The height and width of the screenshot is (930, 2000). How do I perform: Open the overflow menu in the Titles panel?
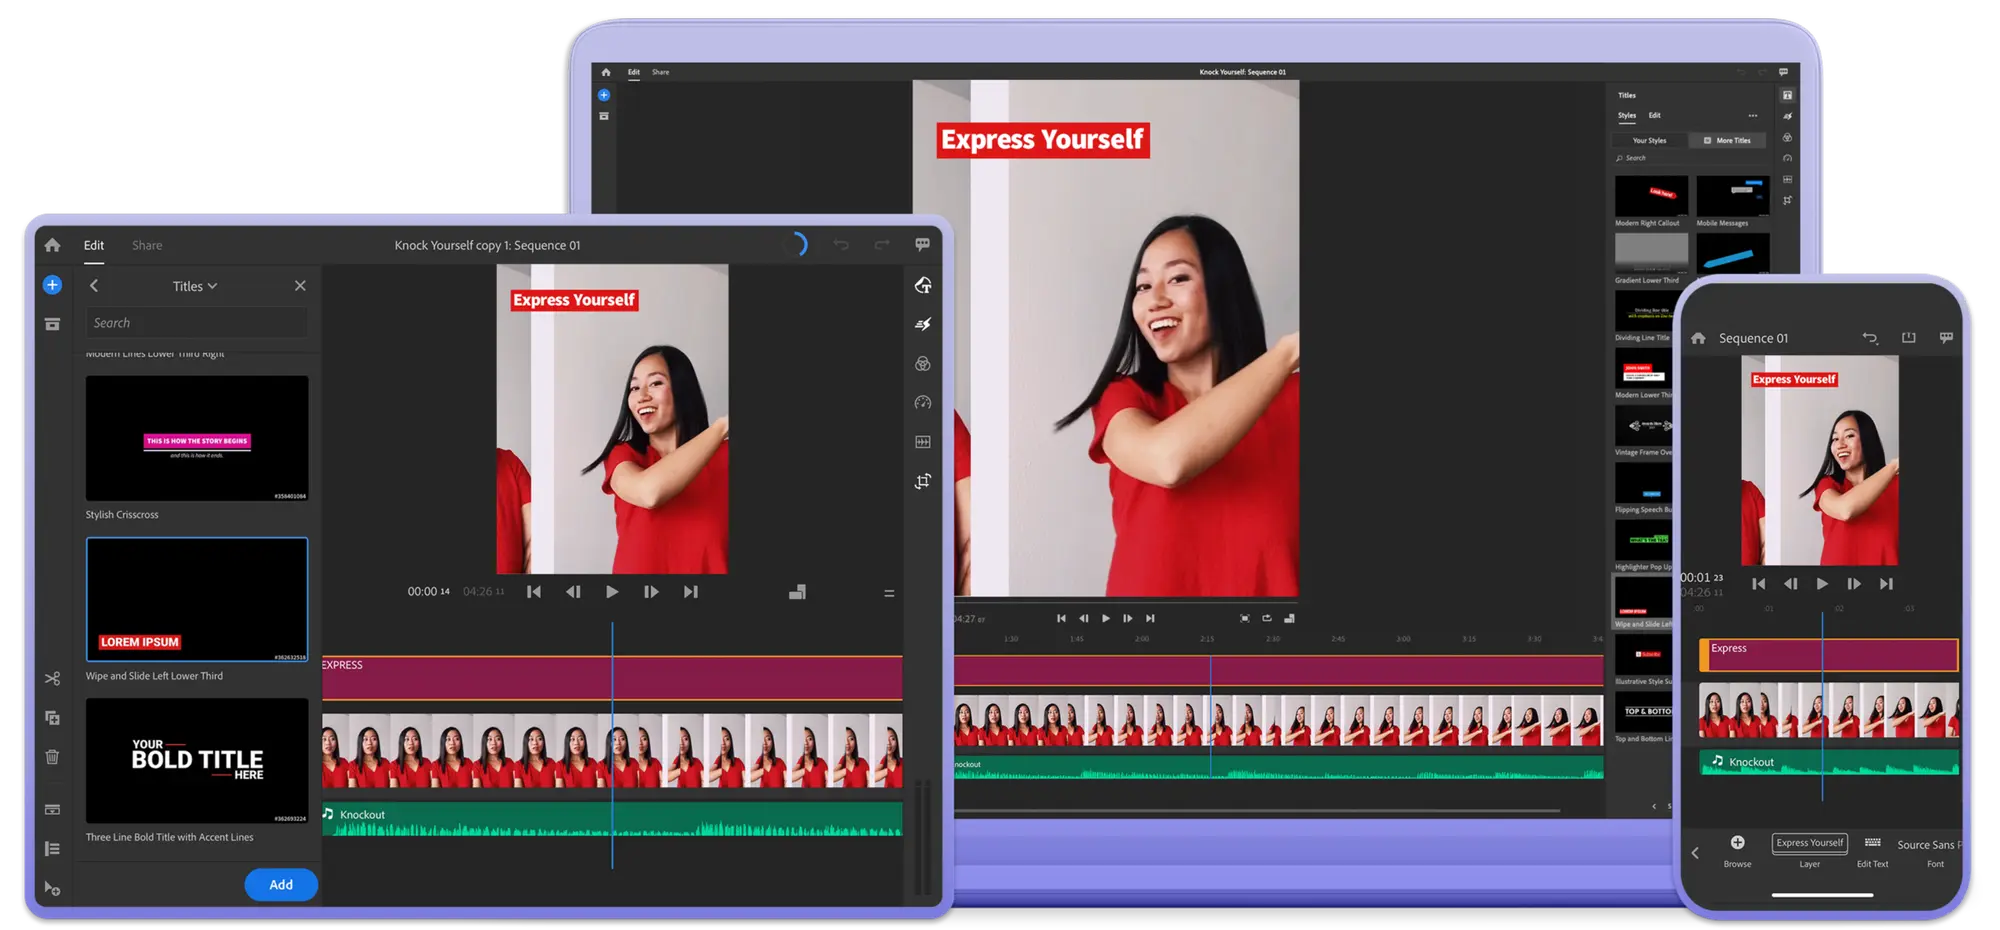coord(1753,115)
